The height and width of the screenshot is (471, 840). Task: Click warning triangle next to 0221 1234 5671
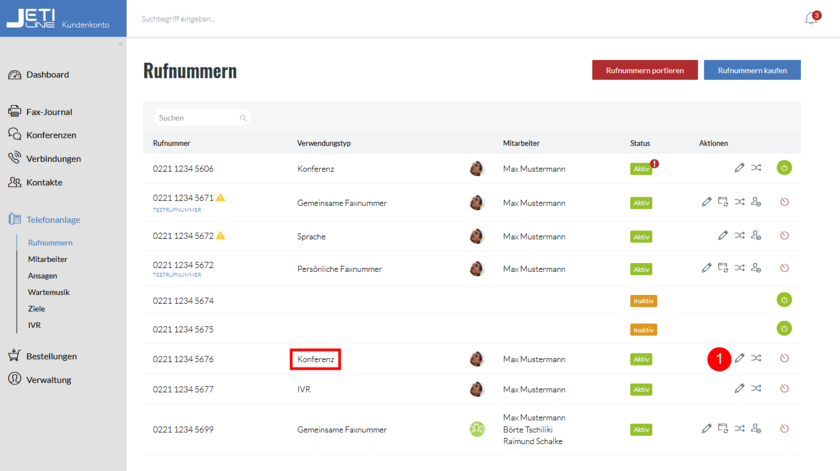click(x=220, y=198)
